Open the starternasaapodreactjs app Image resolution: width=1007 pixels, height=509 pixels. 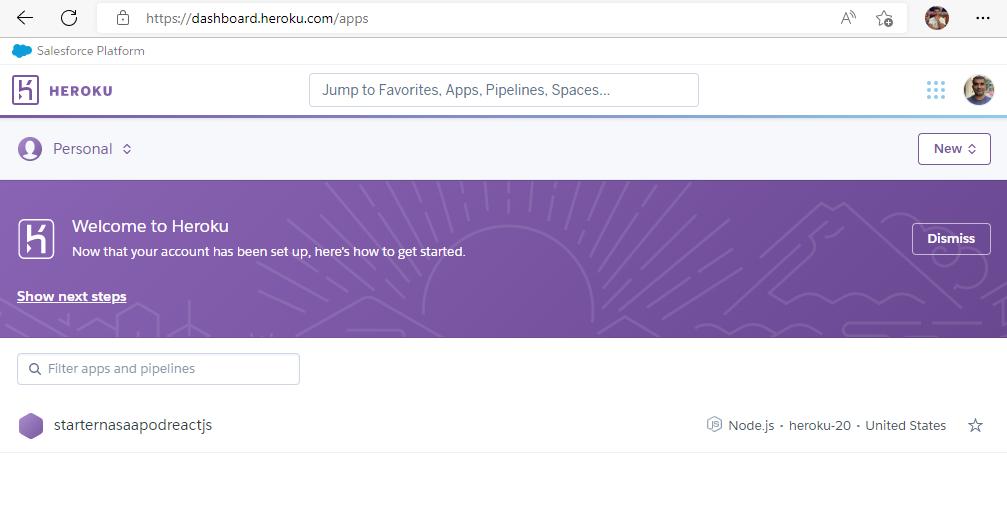coord(133,425)
